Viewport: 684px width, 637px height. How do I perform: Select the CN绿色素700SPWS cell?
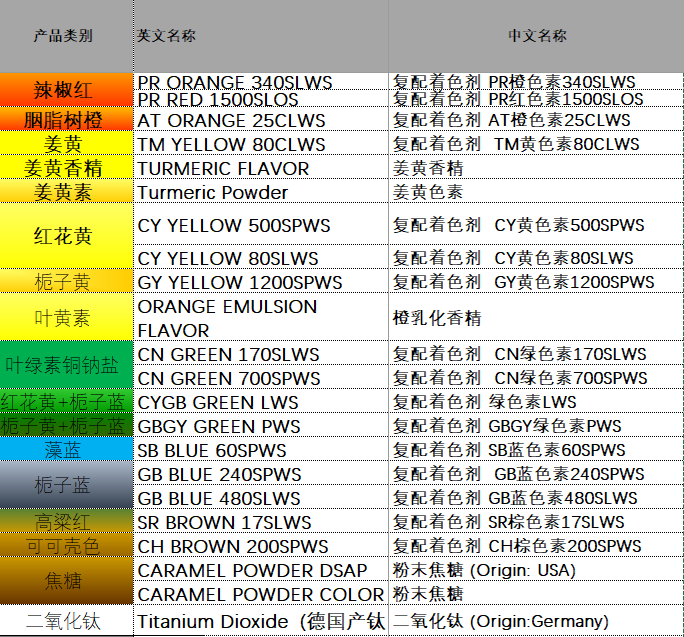point(536,377)
